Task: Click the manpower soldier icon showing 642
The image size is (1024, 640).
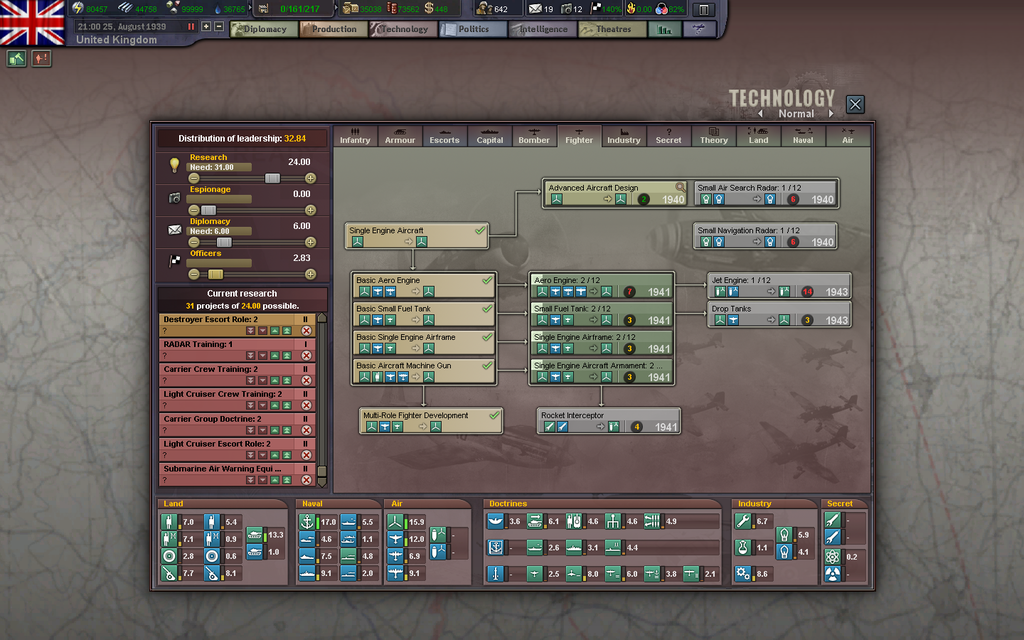Action: 484,8
